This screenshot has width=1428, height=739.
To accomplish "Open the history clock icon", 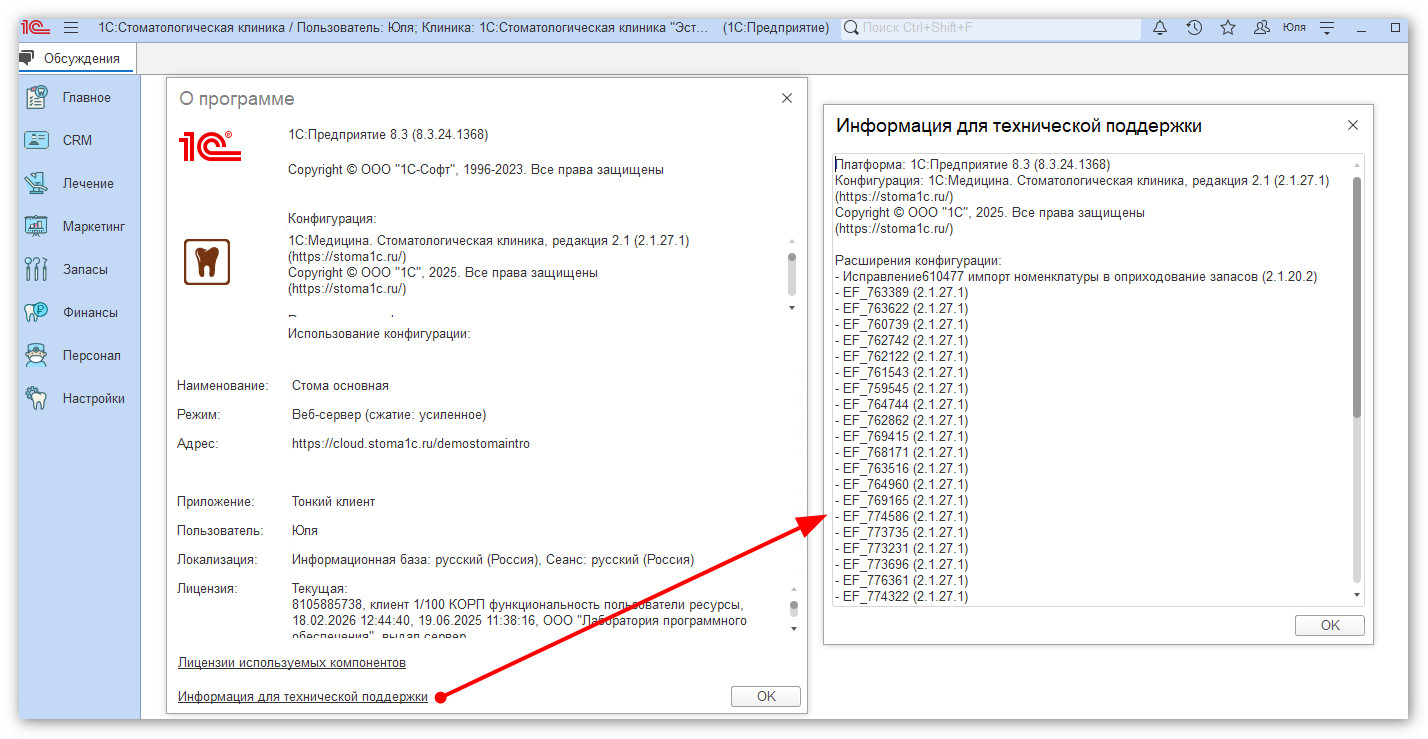I will click(x=1194, y=28).
